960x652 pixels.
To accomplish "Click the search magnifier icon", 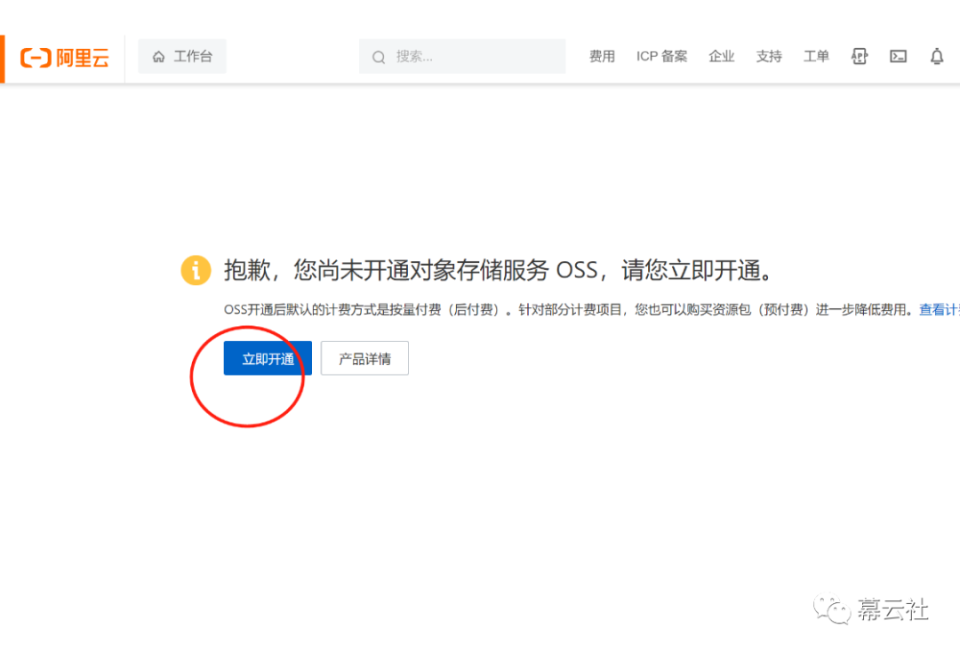I will pyautogui.click(x=378, y=56).
